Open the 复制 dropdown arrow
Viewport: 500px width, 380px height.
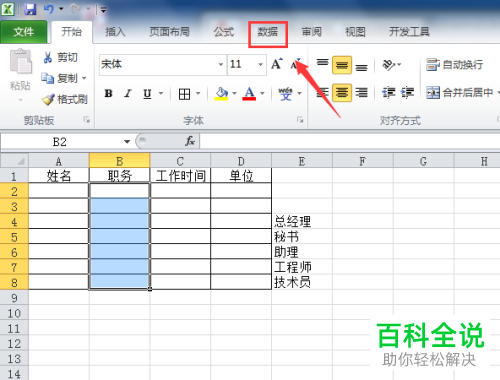pyautogui.click(x=84, y=78)
